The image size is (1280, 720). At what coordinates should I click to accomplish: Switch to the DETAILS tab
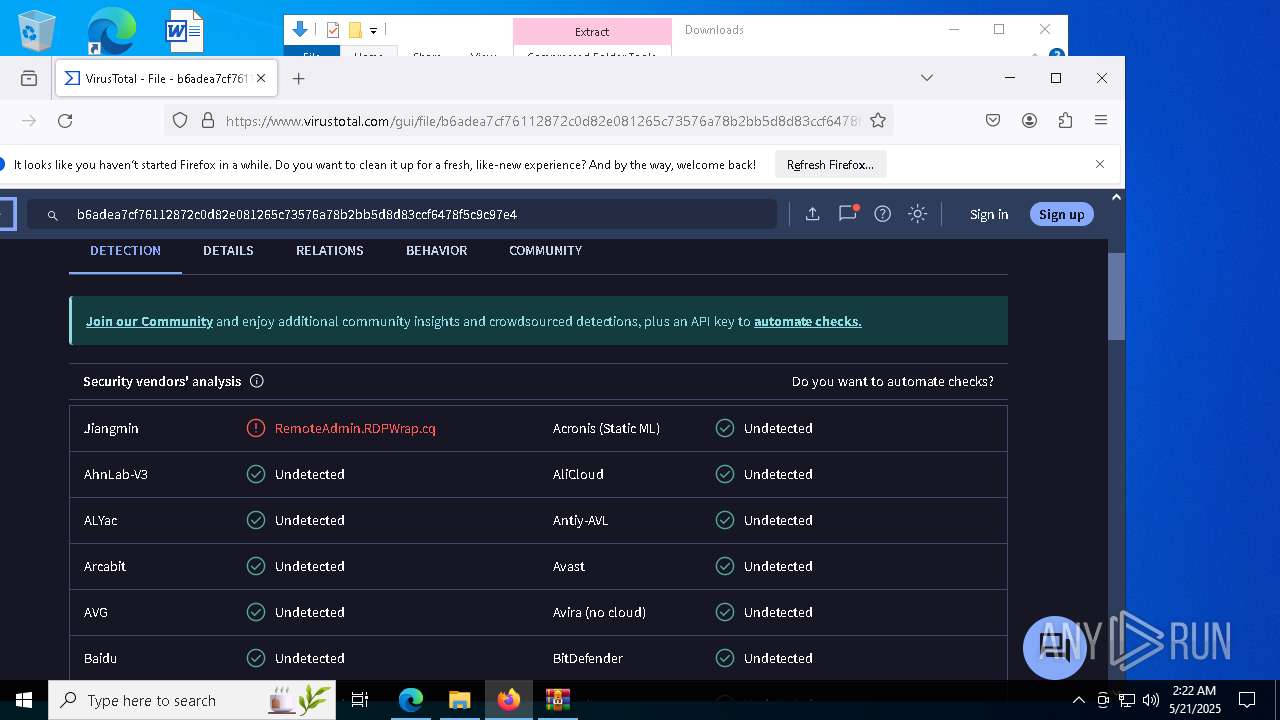[x=228, y=251]
